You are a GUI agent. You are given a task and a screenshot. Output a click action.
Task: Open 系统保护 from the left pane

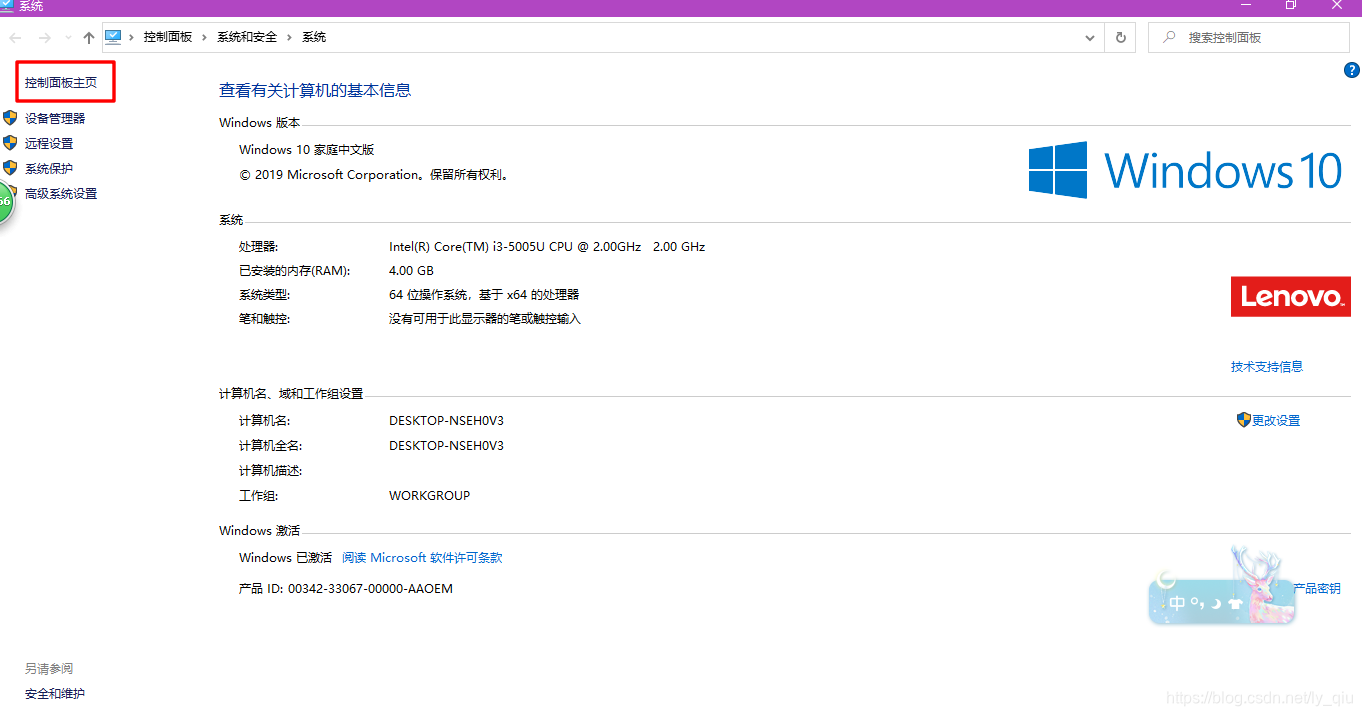click(x=49, y=168)
